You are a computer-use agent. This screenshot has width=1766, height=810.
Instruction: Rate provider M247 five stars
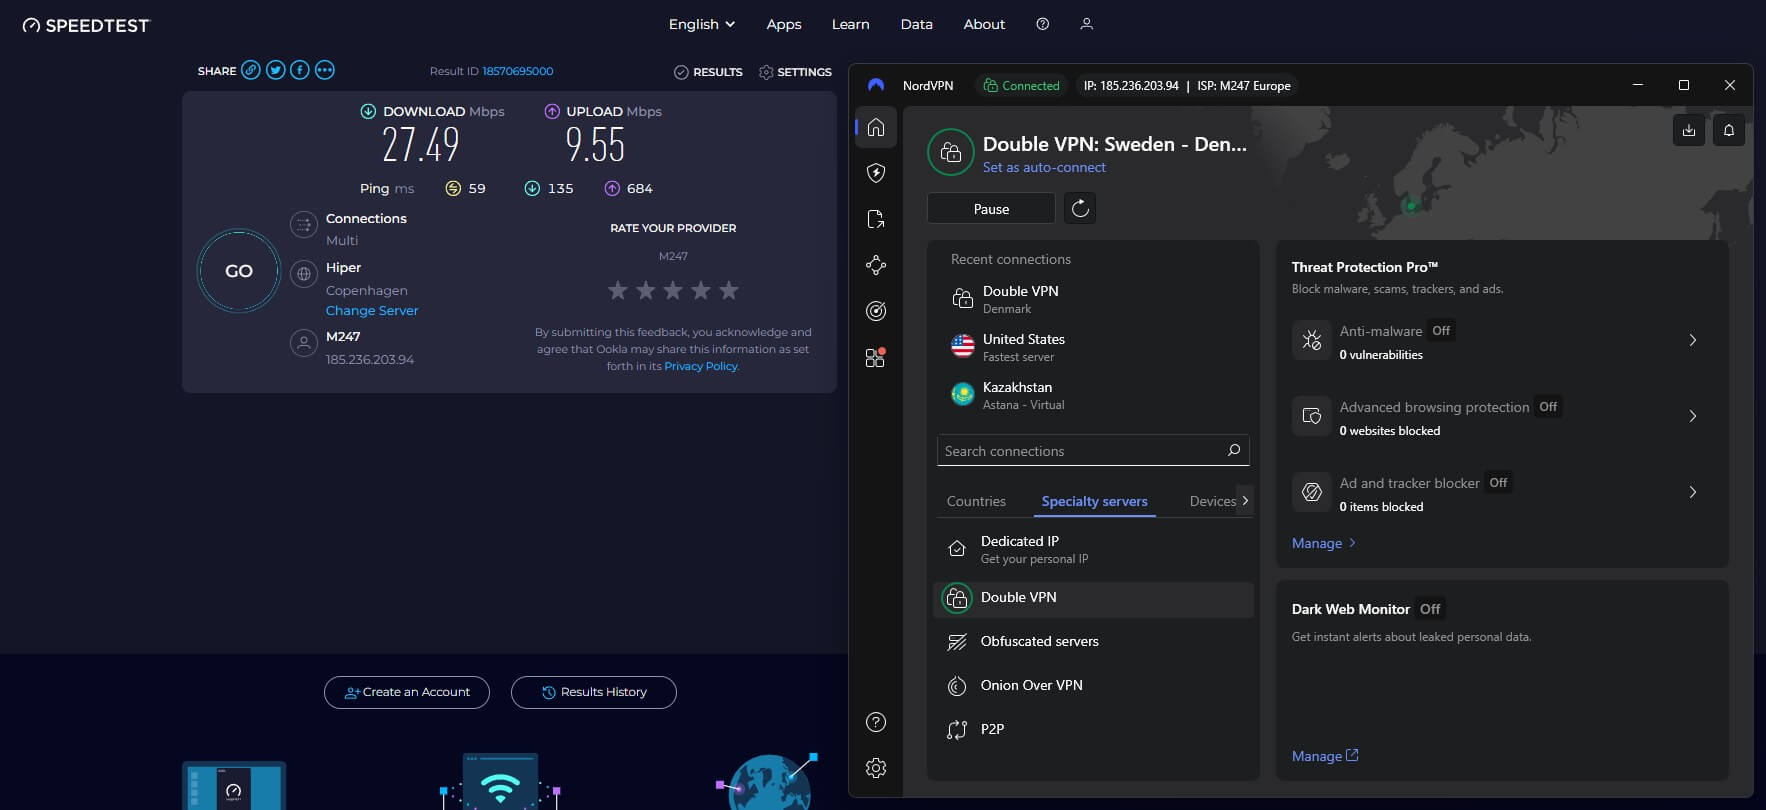point(729,290)
